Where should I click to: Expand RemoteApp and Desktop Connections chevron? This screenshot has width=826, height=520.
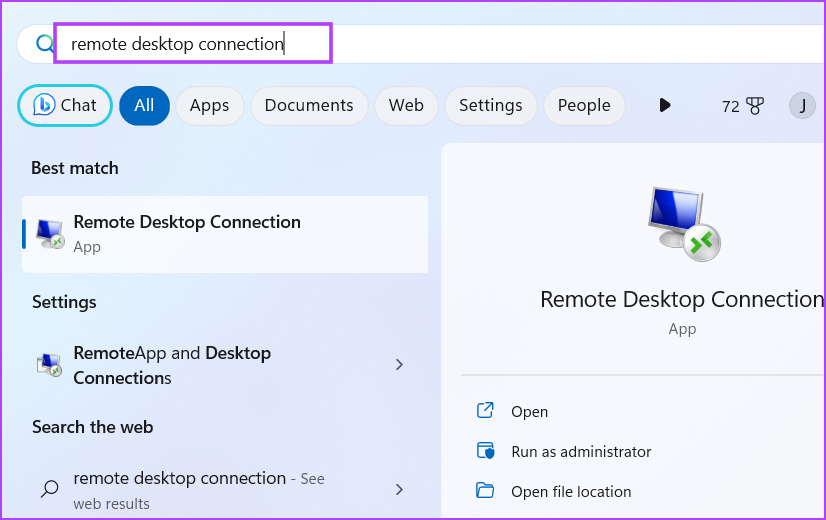coord(399,365)
